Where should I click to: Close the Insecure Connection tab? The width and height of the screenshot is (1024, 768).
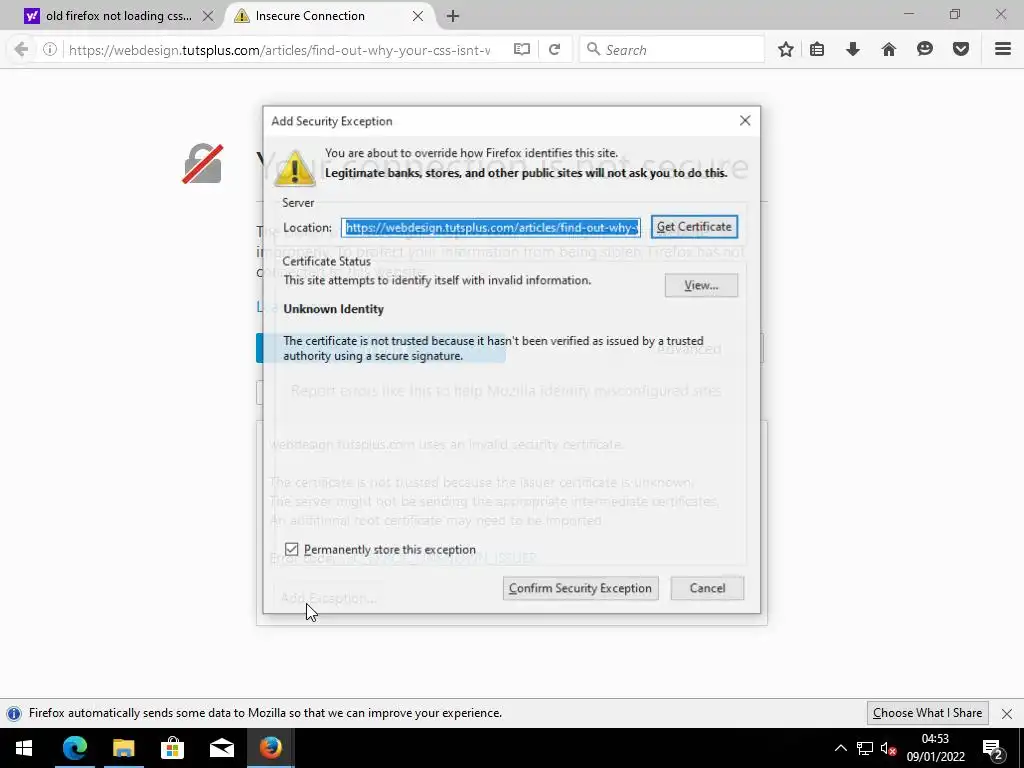(x=418, y=16)
